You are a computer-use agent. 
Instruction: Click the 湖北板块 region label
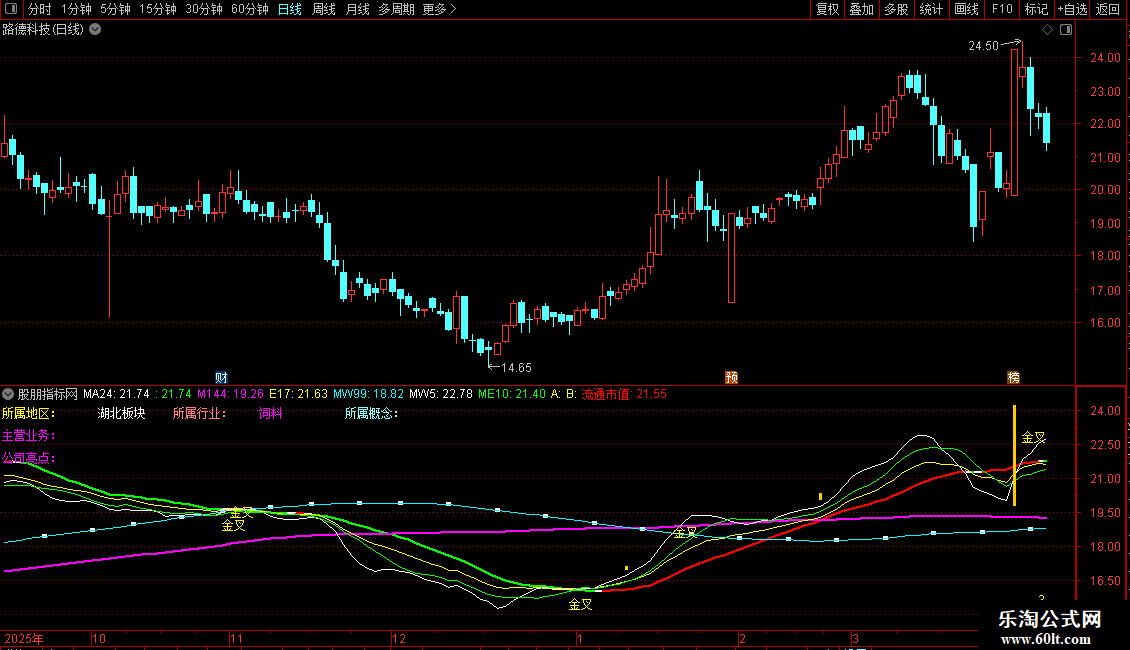[x=121, y=413]
